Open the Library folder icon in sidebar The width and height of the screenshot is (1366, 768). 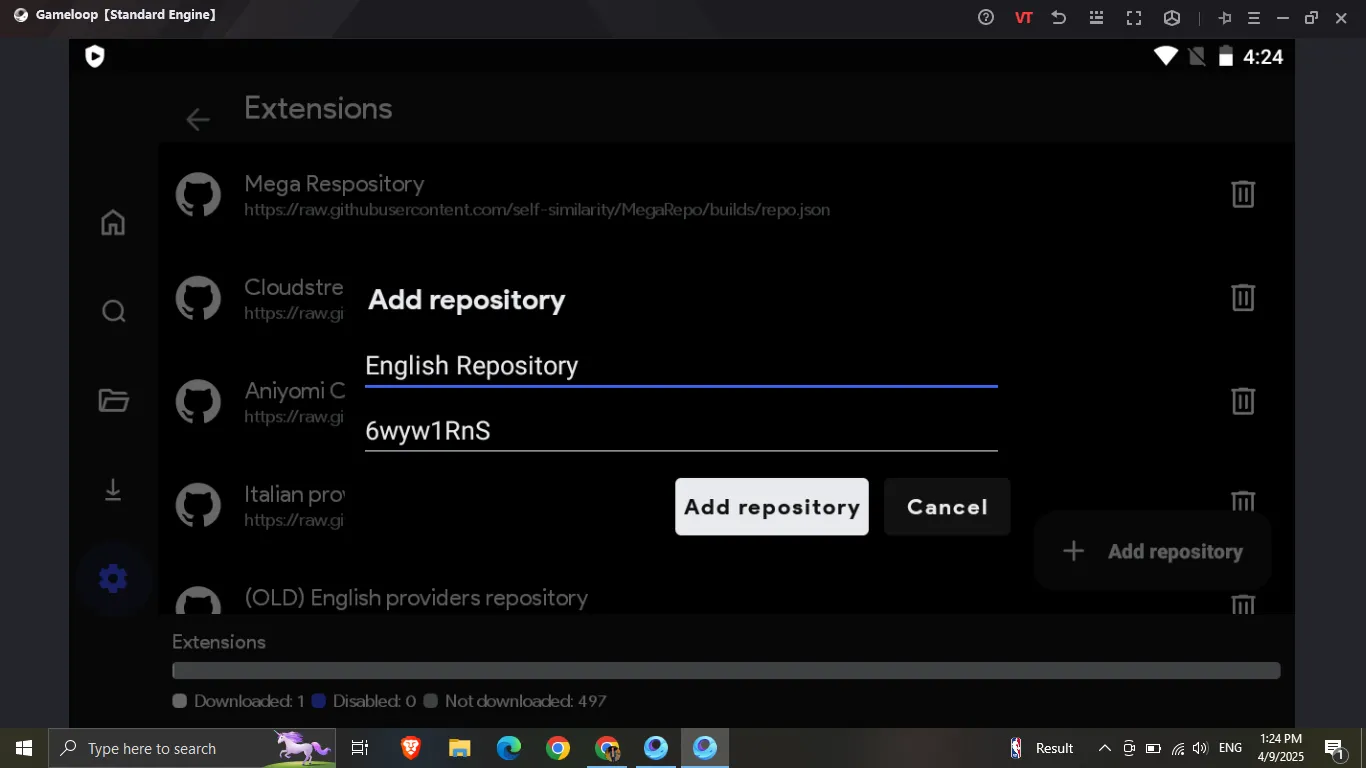(x=113, y=401)
